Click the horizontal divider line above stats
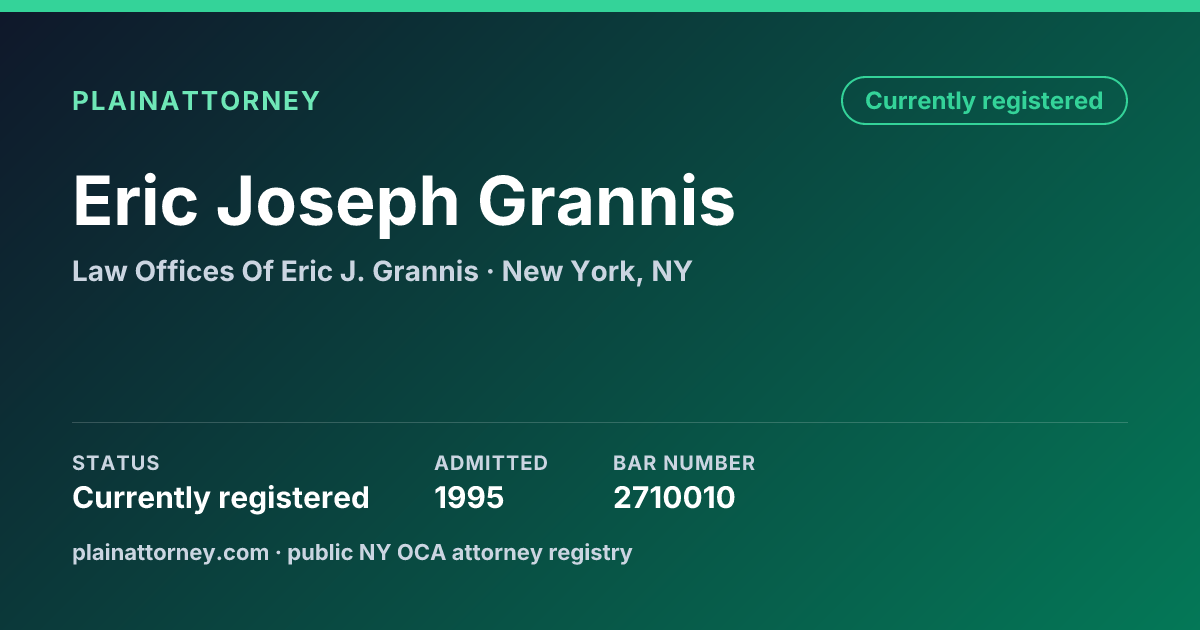 coord(600,422)
